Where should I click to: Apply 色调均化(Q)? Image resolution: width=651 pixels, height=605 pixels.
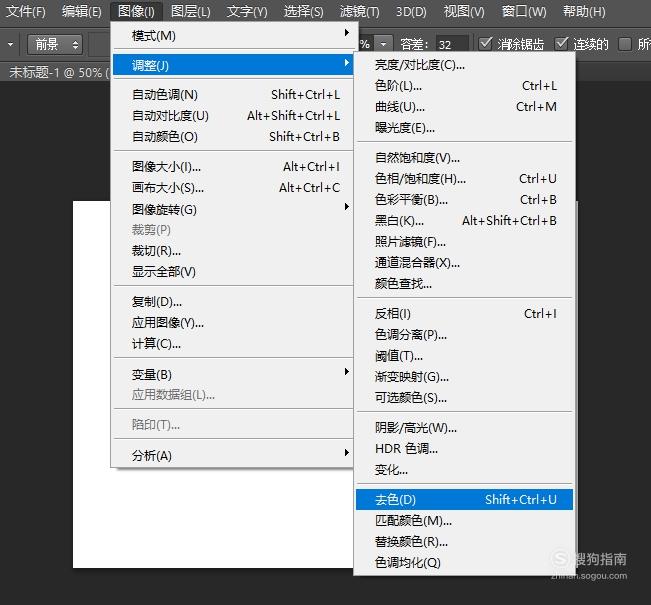click(x=464, y=563)
